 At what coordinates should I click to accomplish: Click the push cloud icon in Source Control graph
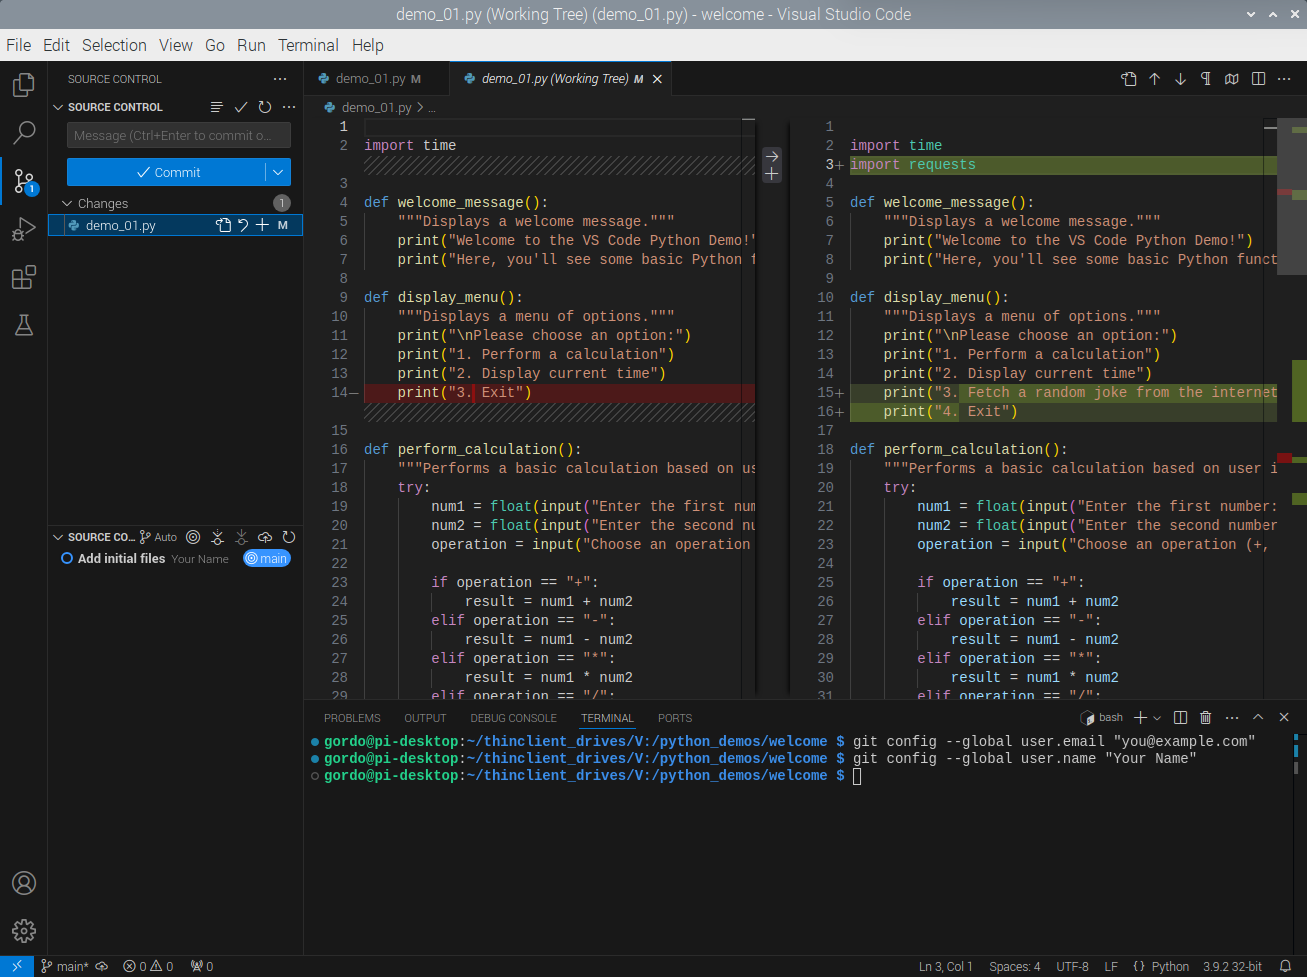click(265, 537)
